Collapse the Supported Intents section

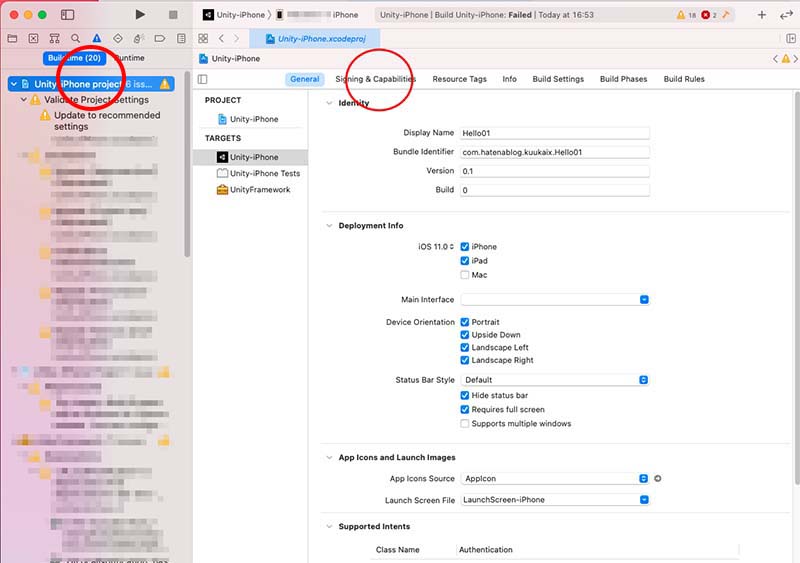[x=329, y=526]
